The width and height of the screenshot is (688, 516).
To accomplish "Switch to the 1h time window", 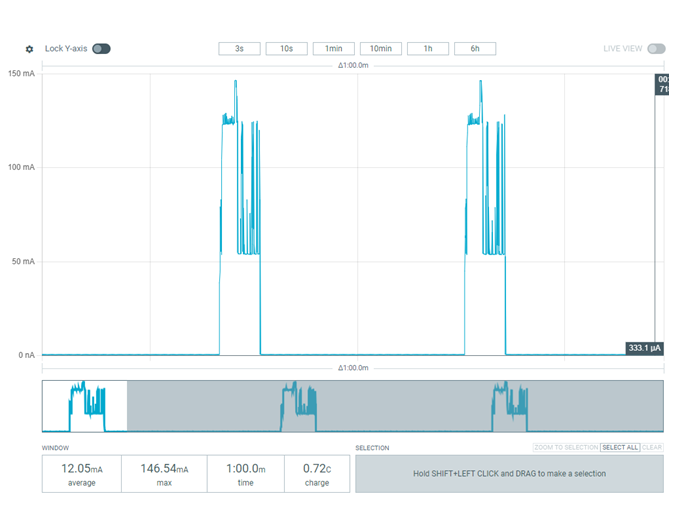I will [x=428, y=49].
